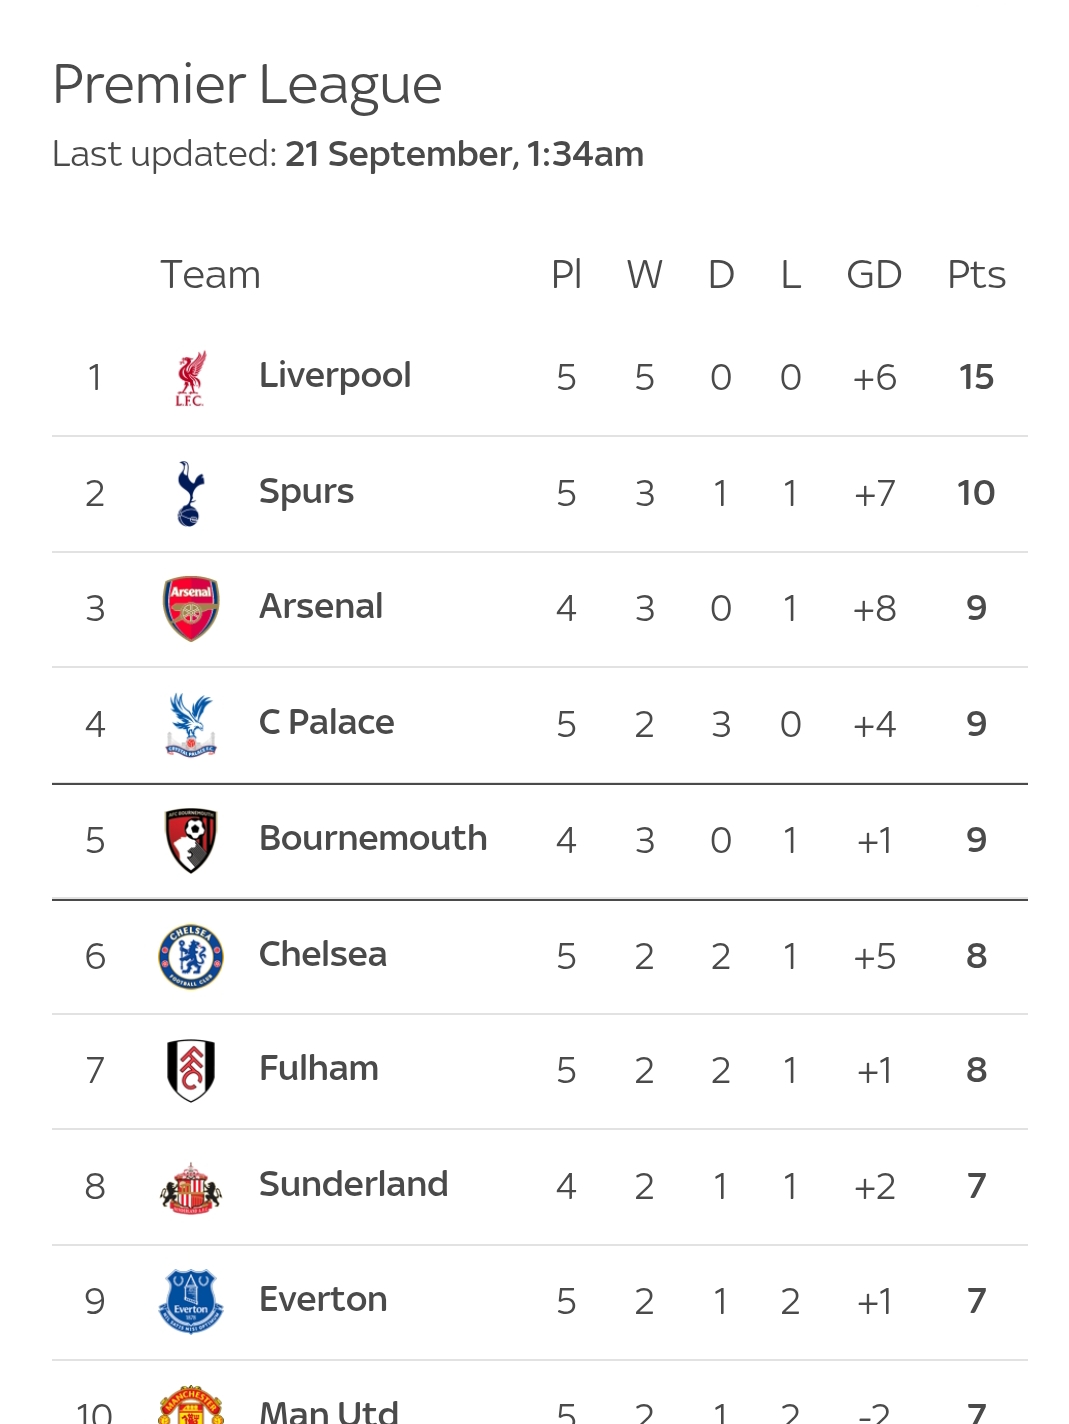Open the Liverpool team link
1069x1424 pixels.
tap(335, 376)
